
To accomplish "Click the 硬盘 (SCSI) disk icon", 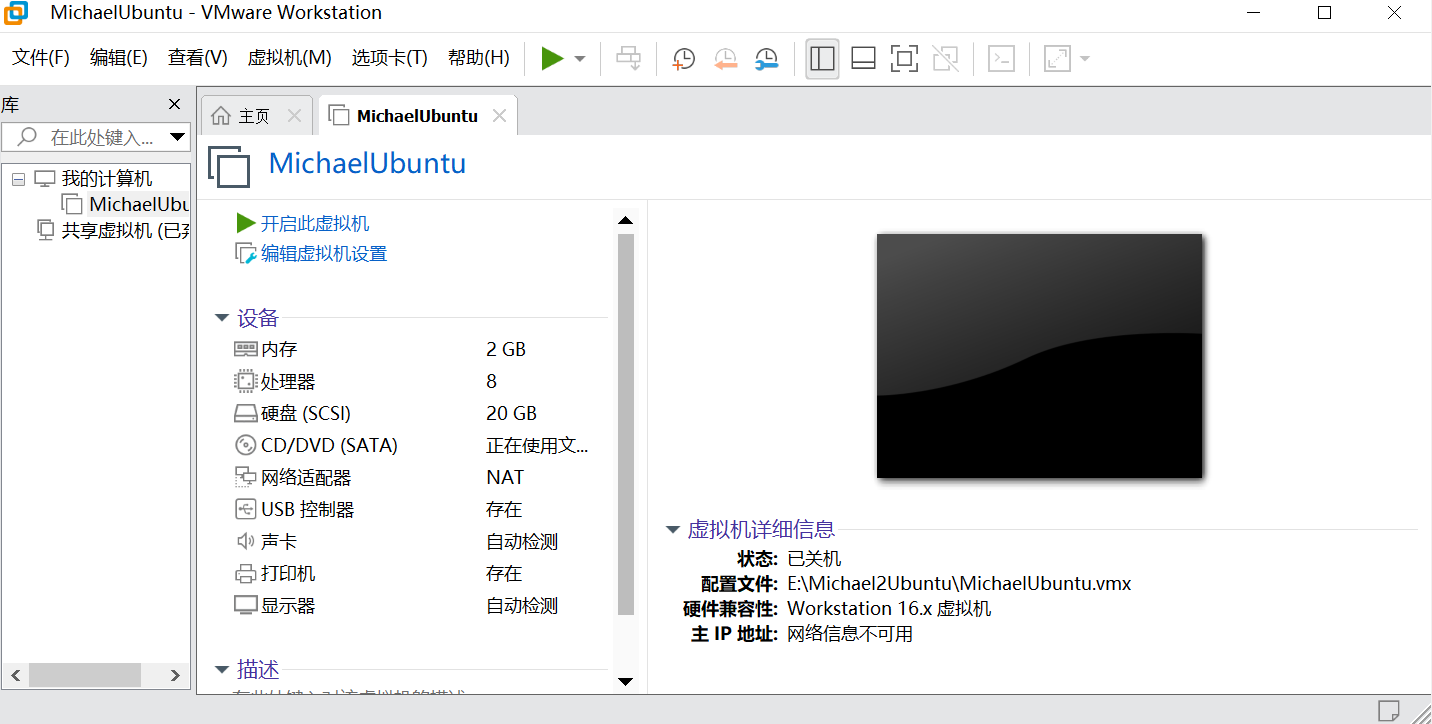I will [245, 413].
